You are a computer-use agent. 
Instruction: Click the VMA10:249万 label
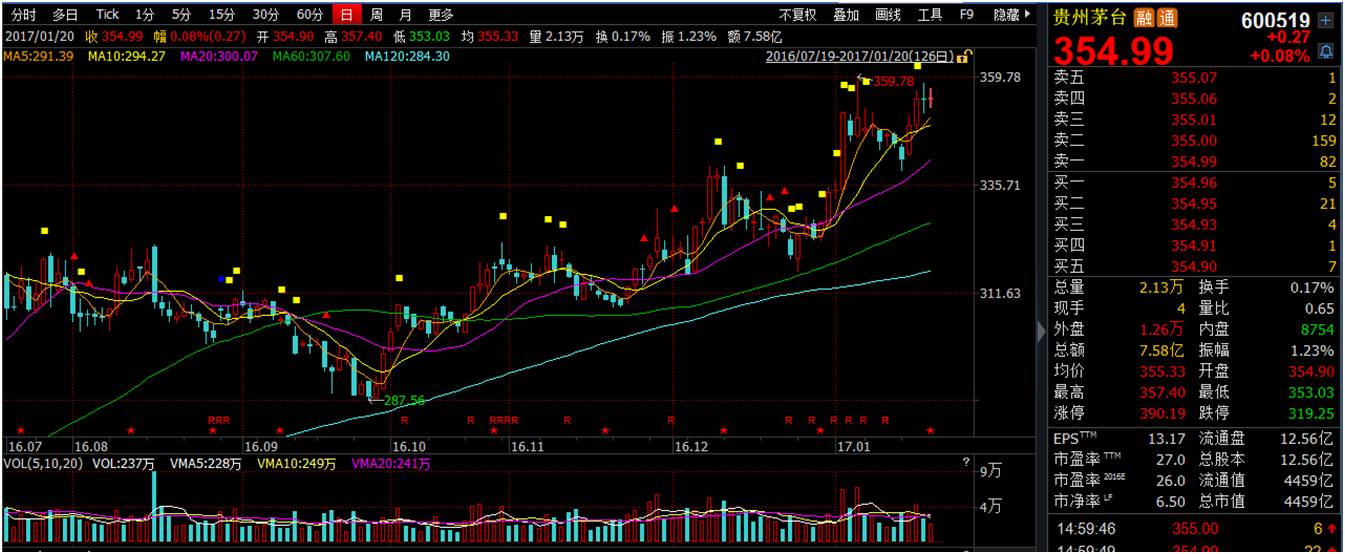(297, 464)
